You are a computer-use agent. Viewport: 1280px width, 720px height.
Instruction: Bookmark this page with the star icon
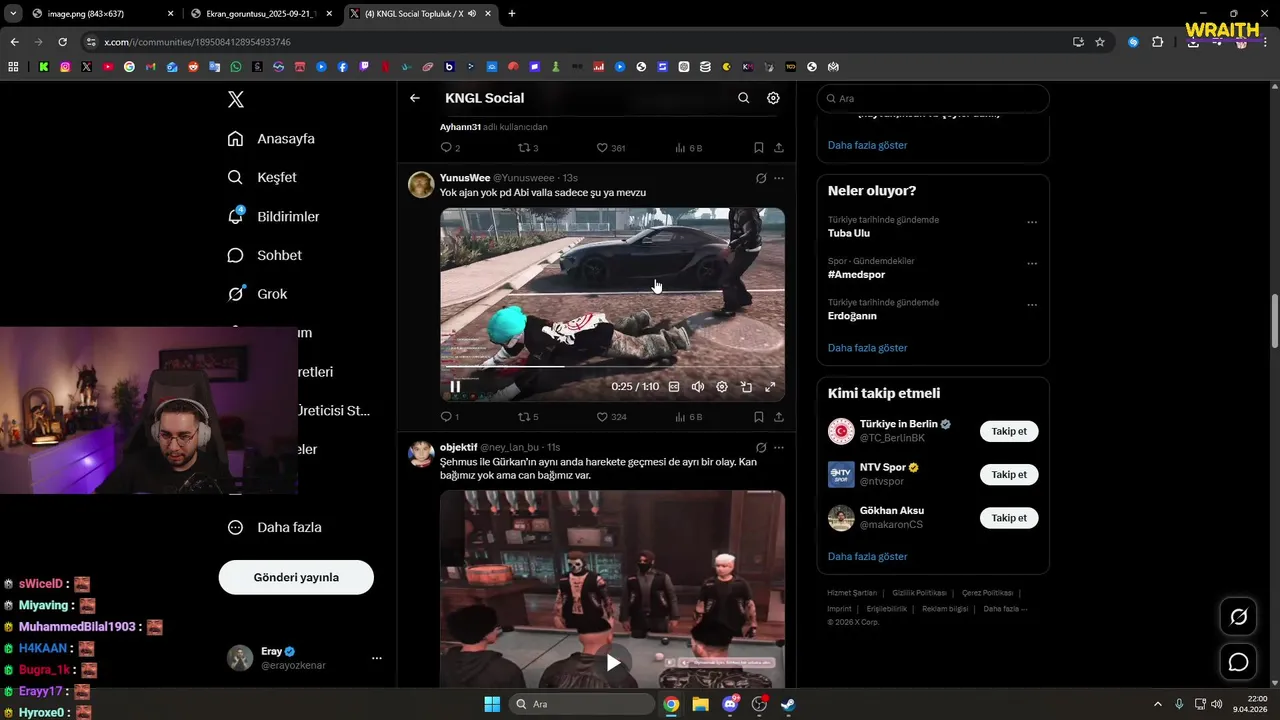[x=1100, y=42]
